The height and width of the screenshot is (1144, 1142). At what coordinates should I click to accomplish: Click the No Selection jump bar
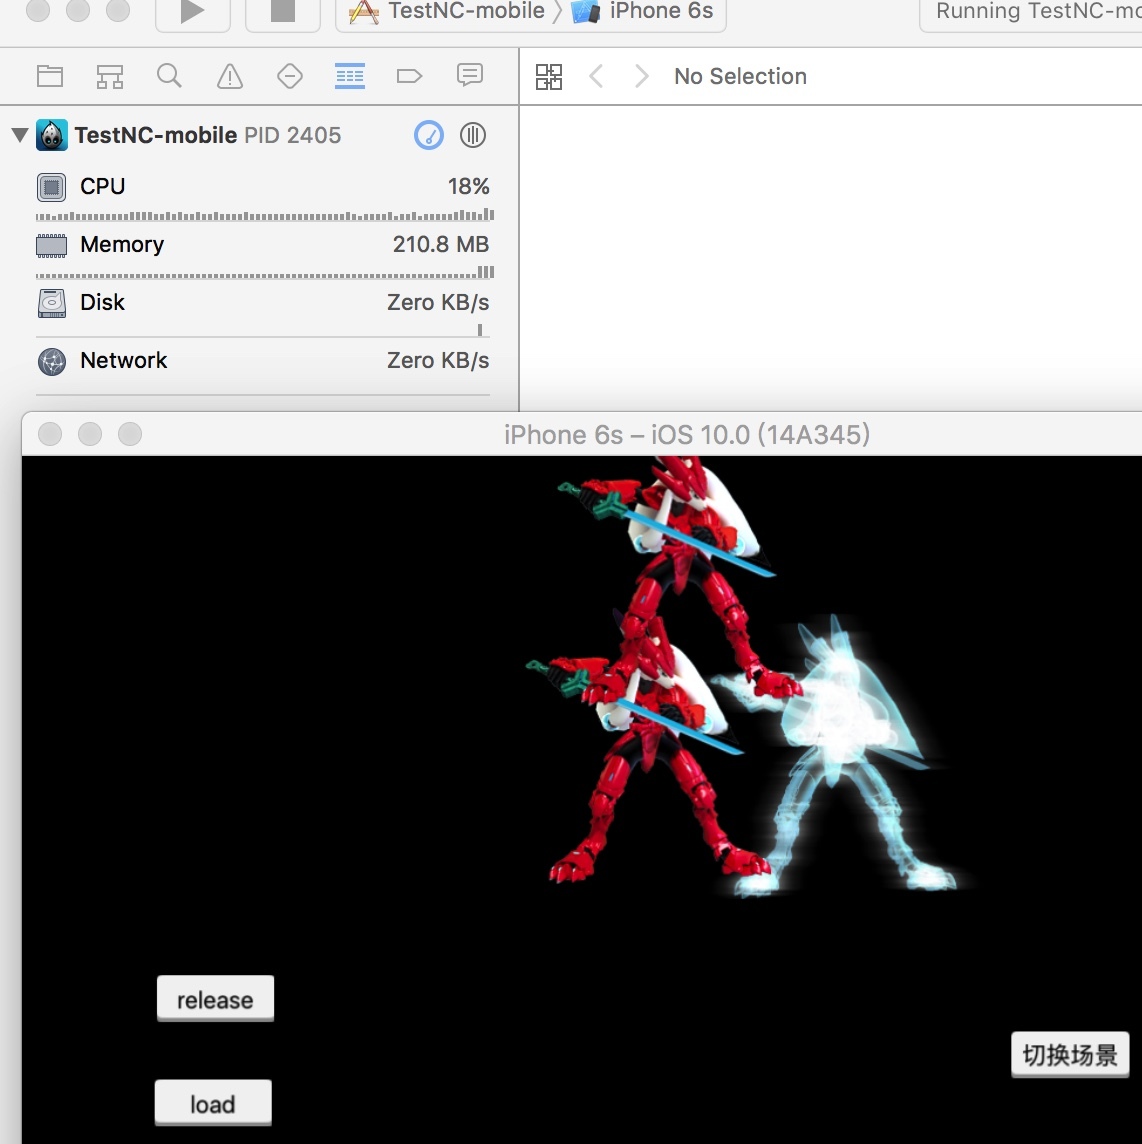pyautogui.click(x=740, y=76)
